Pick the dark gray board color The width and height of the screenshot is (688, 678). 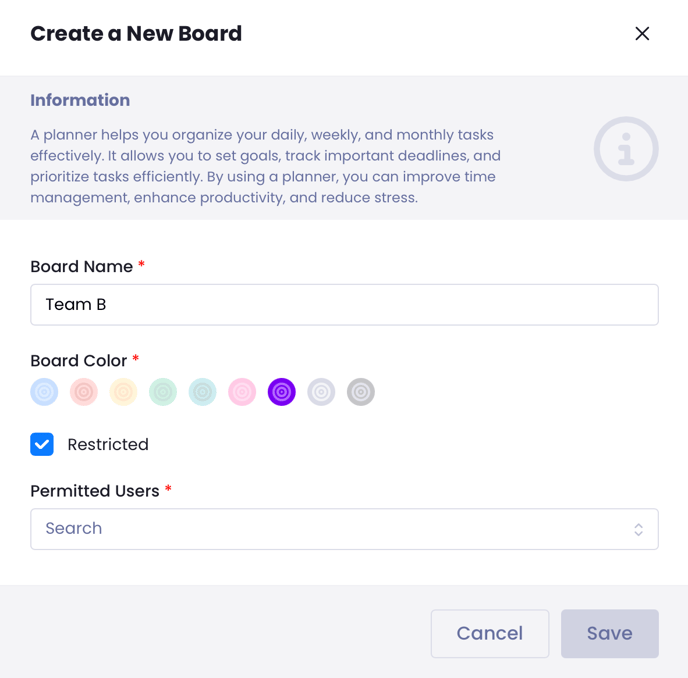click(361, 392)
